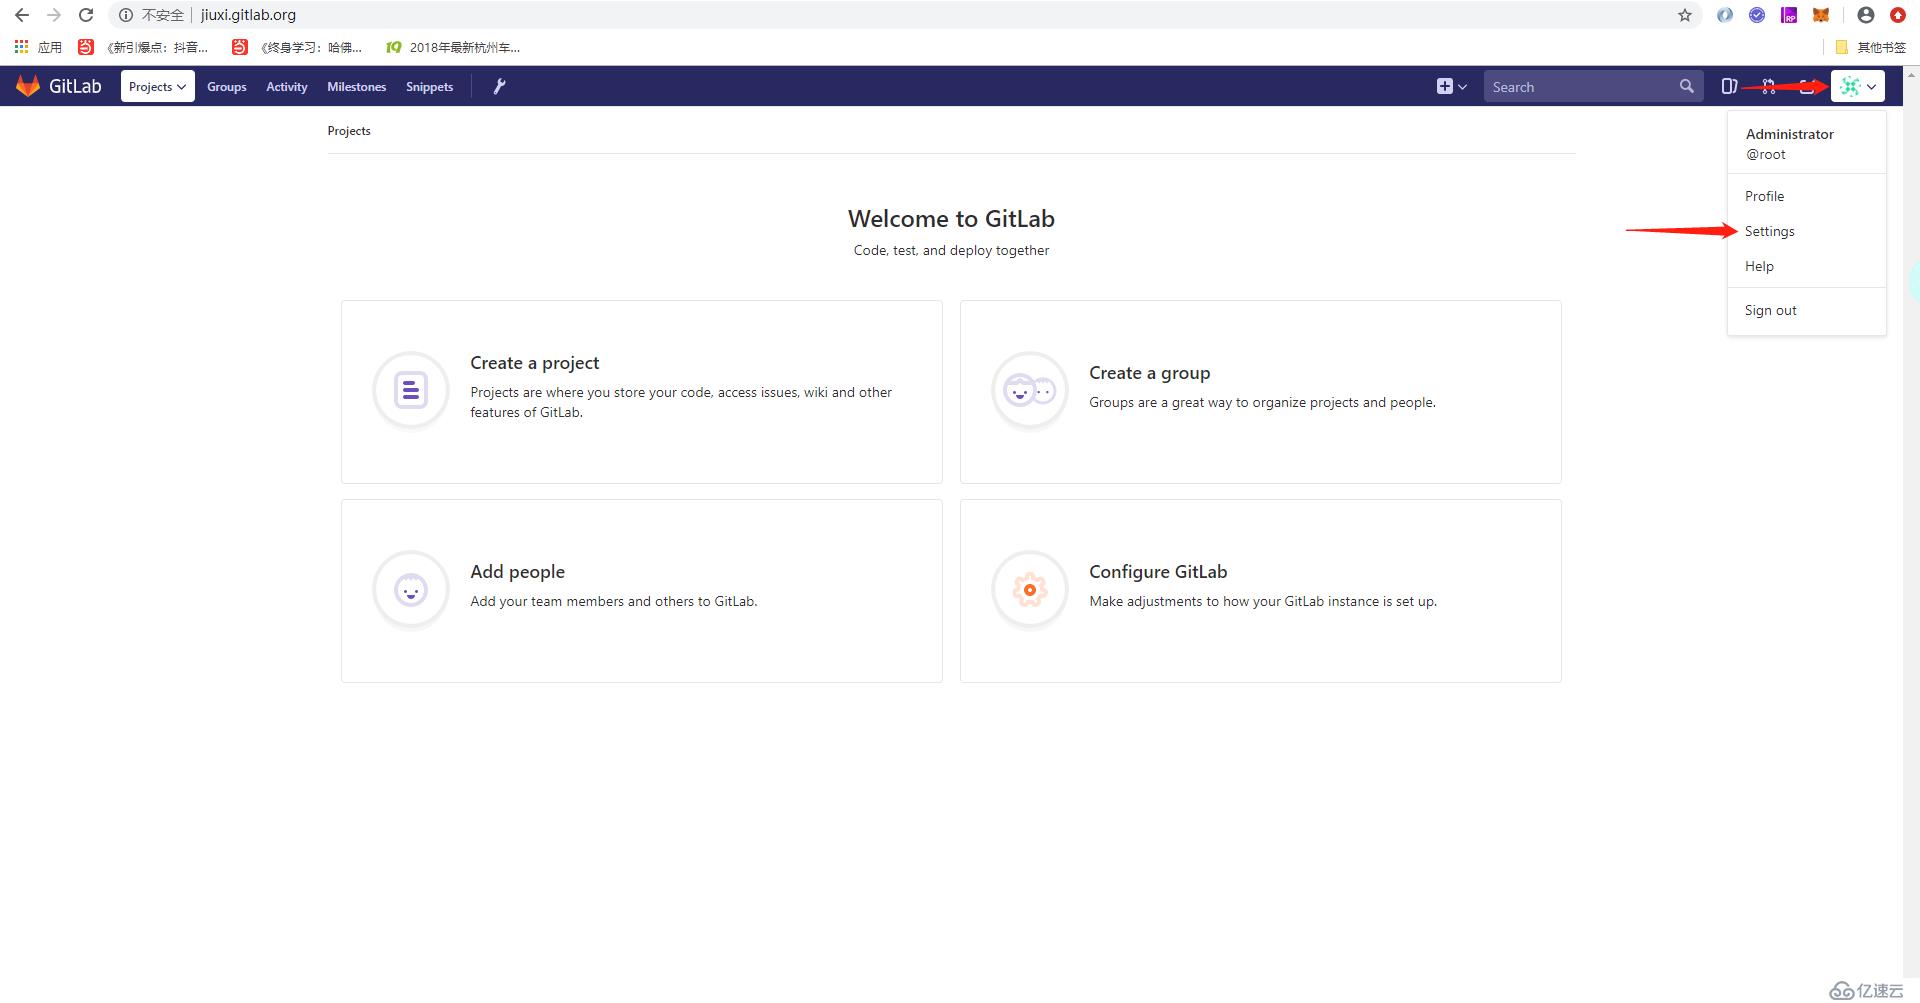The height and width of the screenshot is (1003, 1920).
Task: Open the 终身学习 bookmark
Action: click(298, 47)
